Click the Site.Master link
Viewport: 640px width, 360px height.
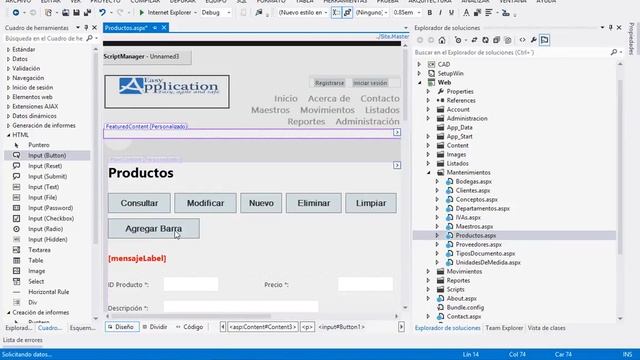tap(393, 37)
